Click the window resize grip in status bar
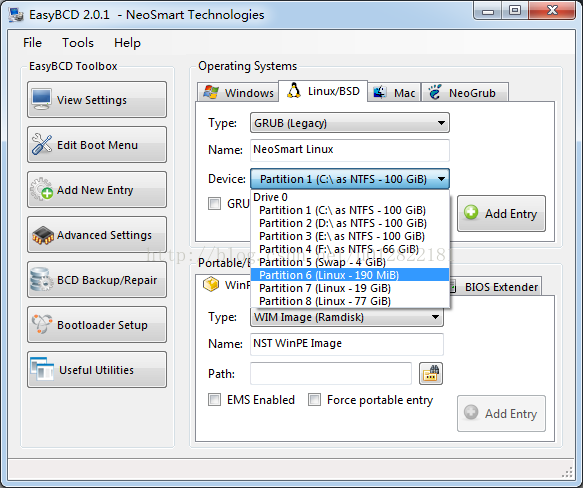Viewport: 583px width, 488px height. [567, 472]
